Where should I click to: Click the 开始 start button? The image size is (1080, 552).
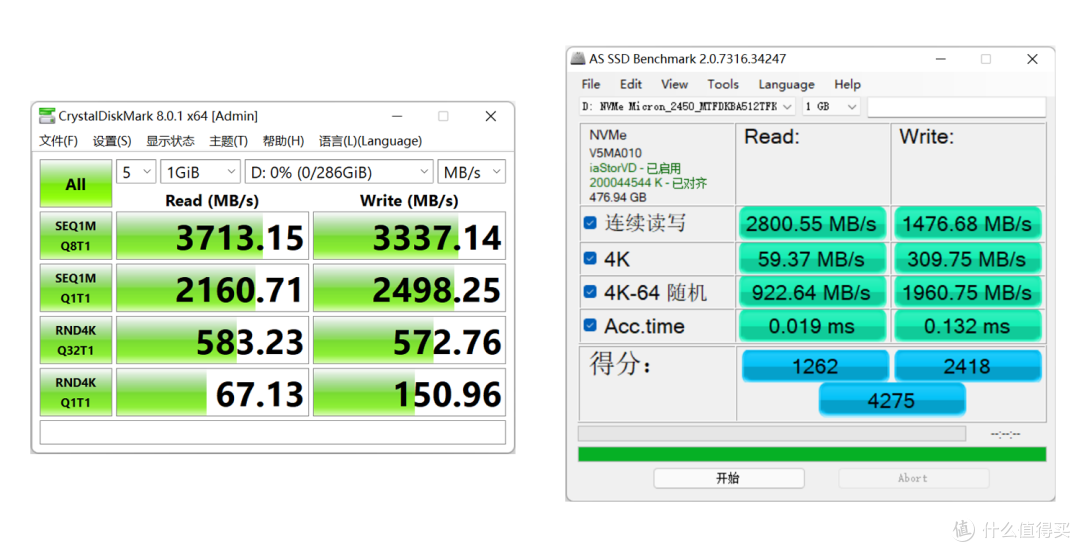tap(729, 478)
